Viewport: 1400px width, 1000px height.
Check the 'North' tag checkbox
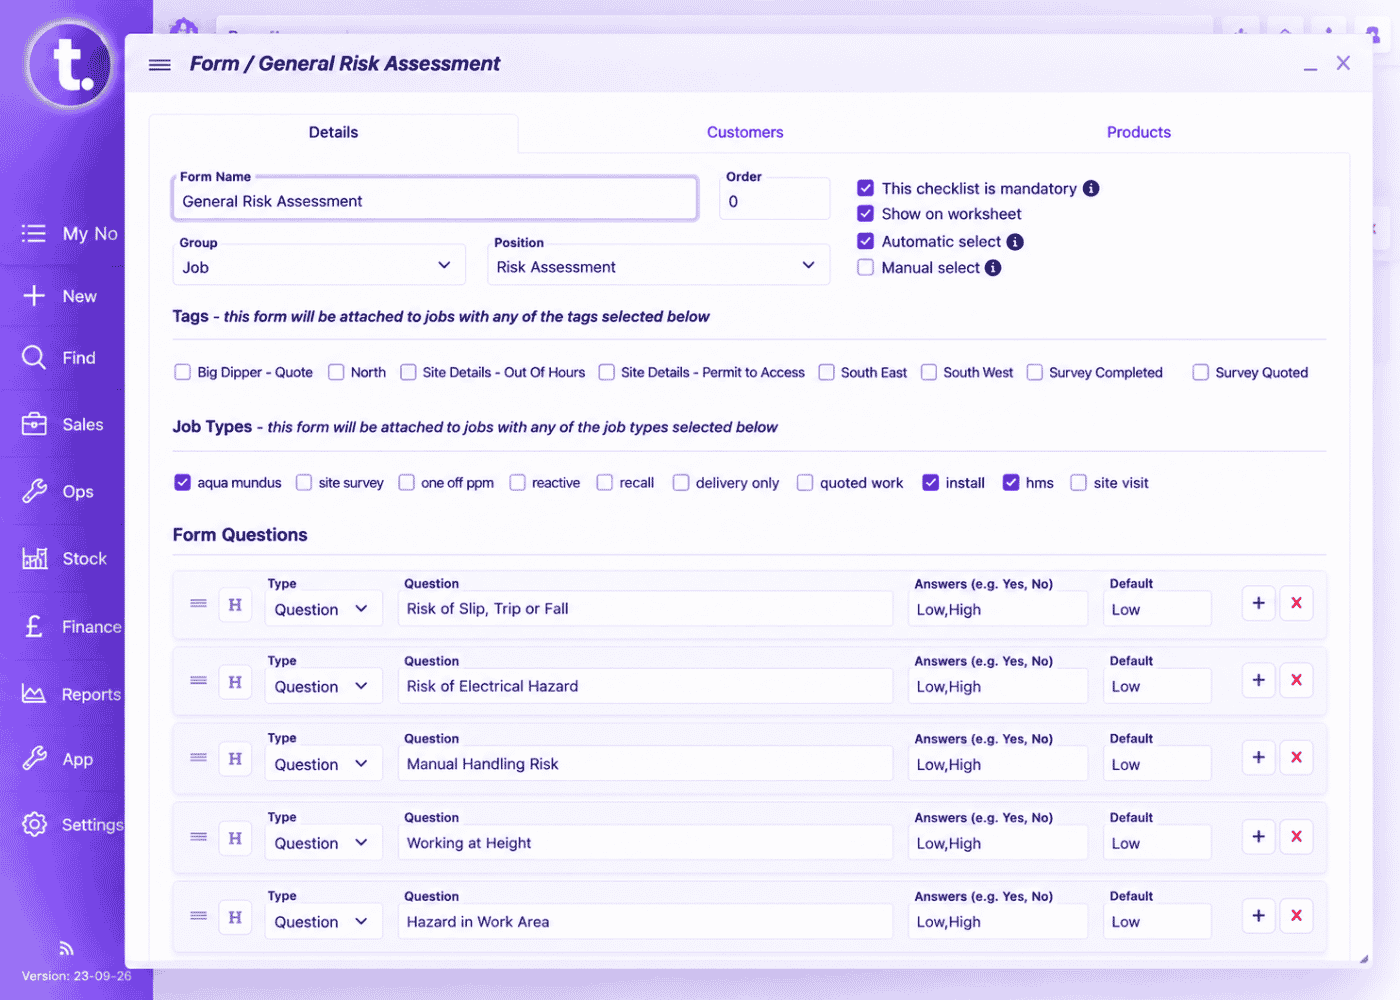336,372
